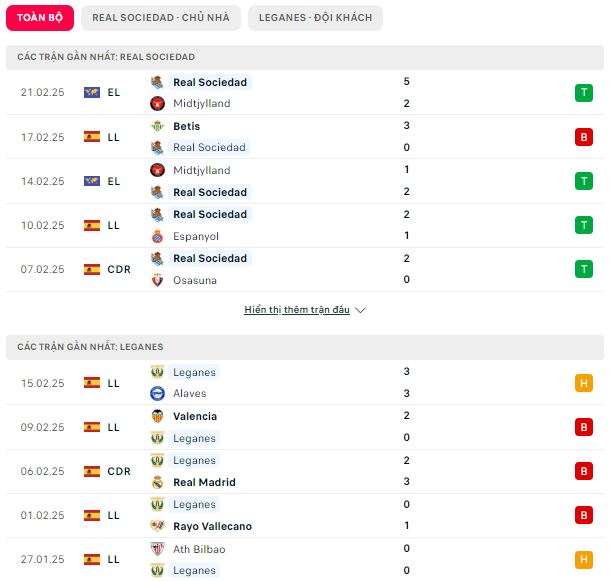Viewport: 611px width, 581px height.
Task: Click the Osasuna club crest
Action: pos(157,280)
